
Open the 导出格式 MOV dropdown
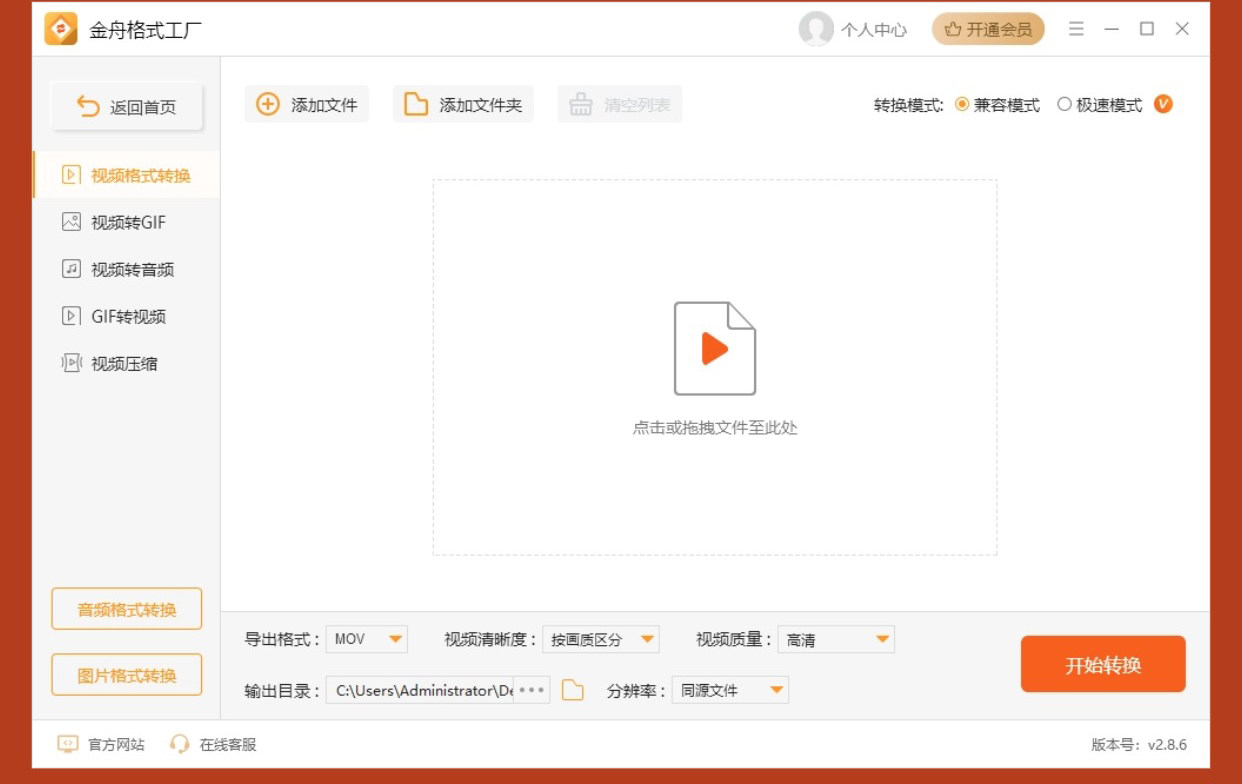point(367,639)
